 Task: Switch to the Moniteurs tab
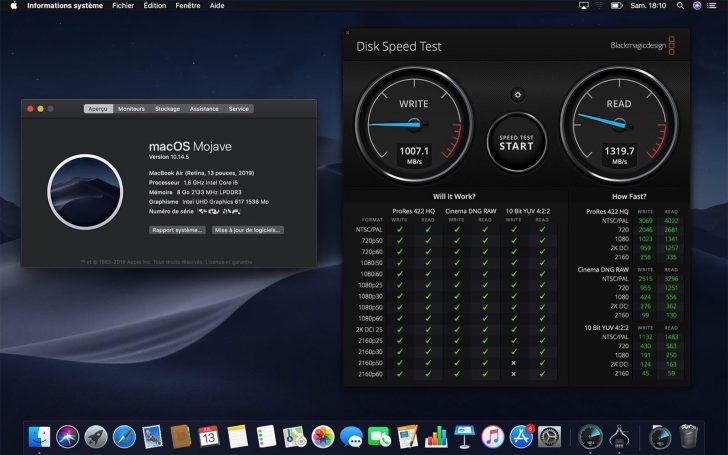coord(131,109)
